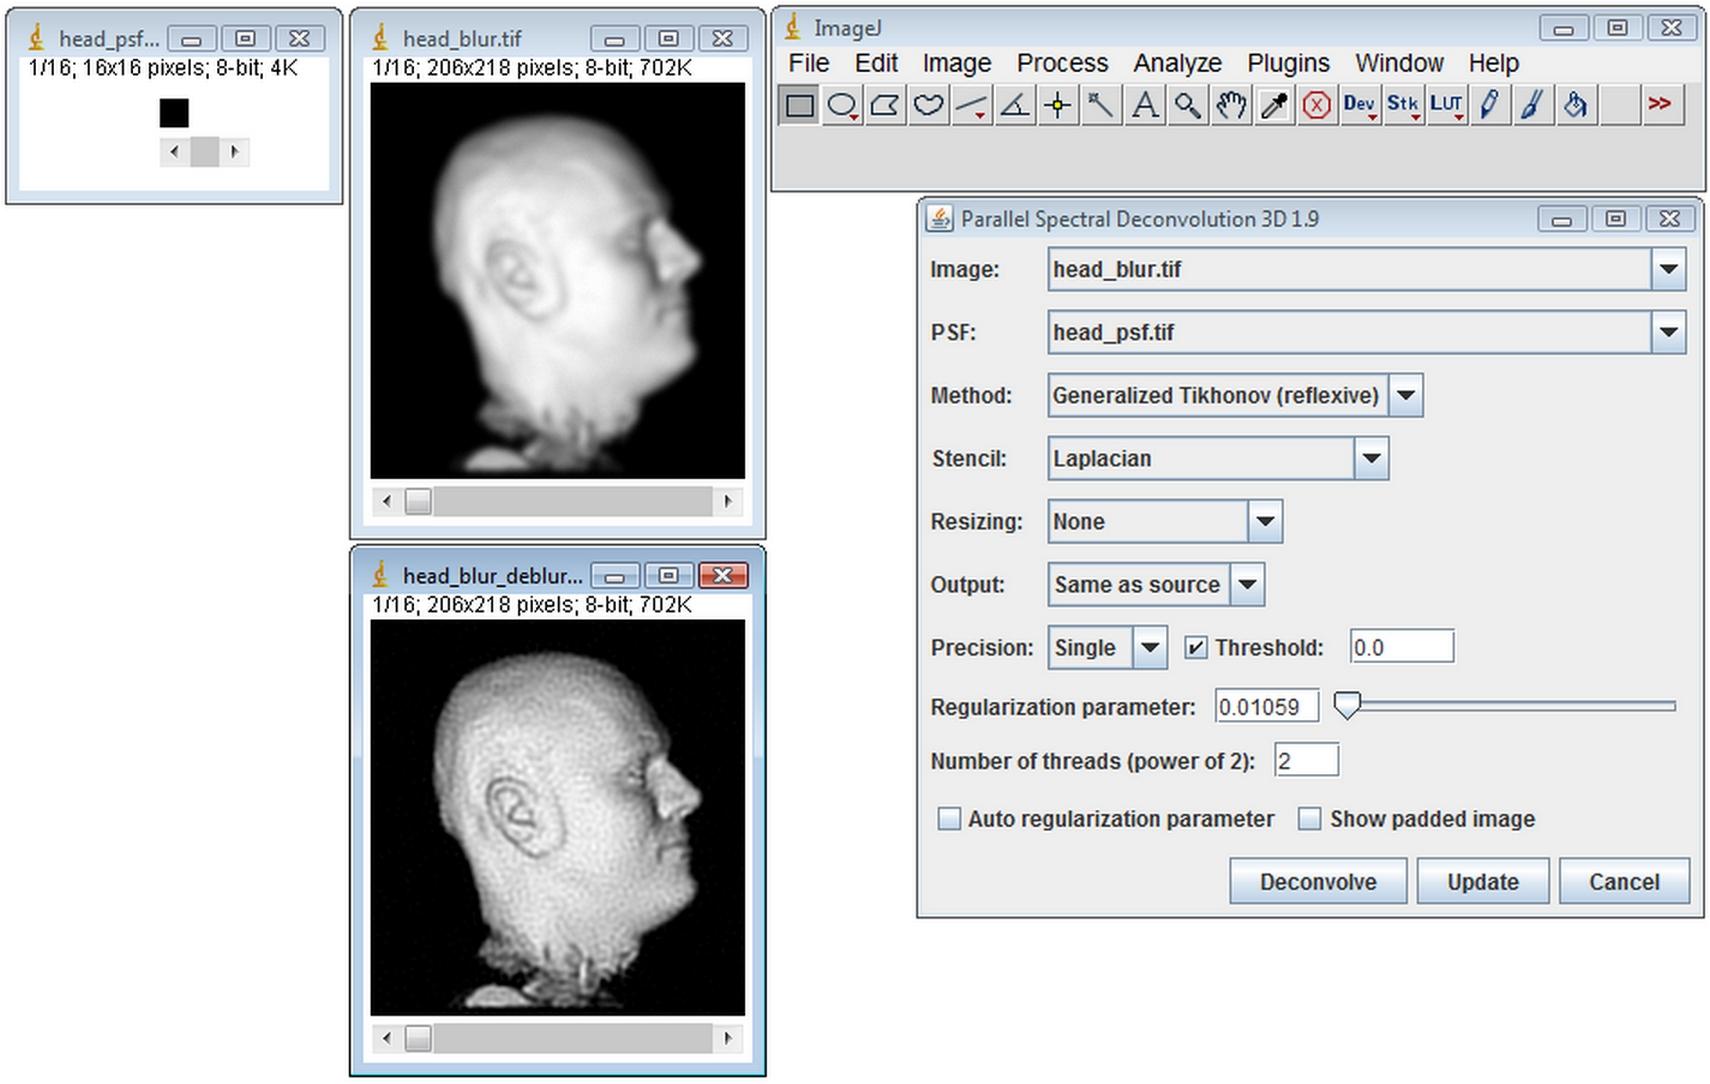The image size is (1710, 1084).
Task: Select the Rectangle selection tool
Action: (x=799, y=105)
